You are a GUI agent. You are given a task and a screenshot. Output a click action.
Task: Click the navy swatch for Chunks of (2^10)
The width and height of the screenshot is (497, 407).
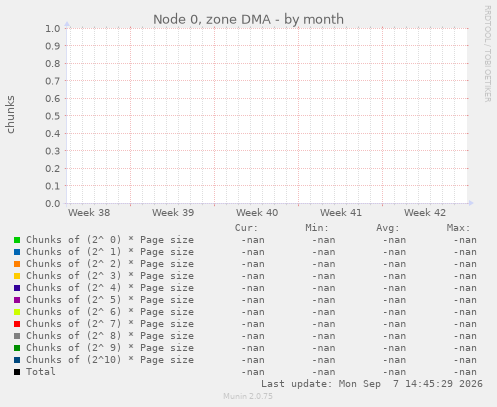(17, 360)
